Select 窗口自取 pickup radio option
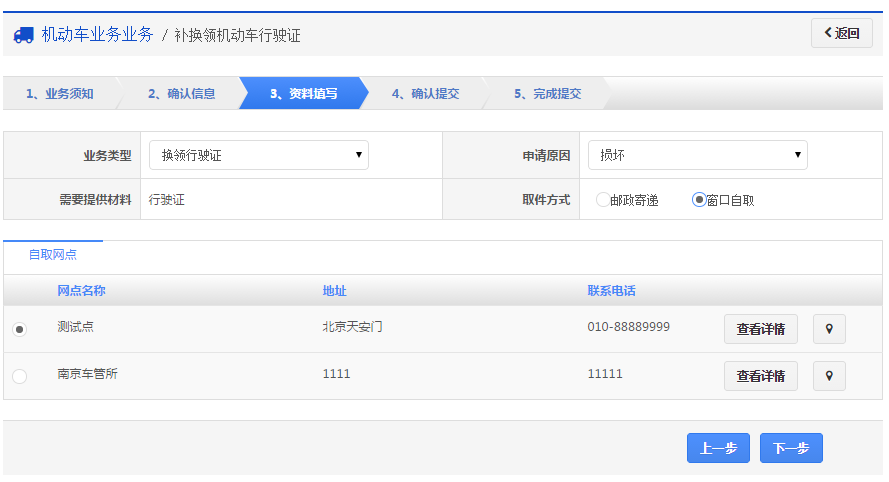The width and height of the screenshot is (889, 482). click(x=699, y=200)
